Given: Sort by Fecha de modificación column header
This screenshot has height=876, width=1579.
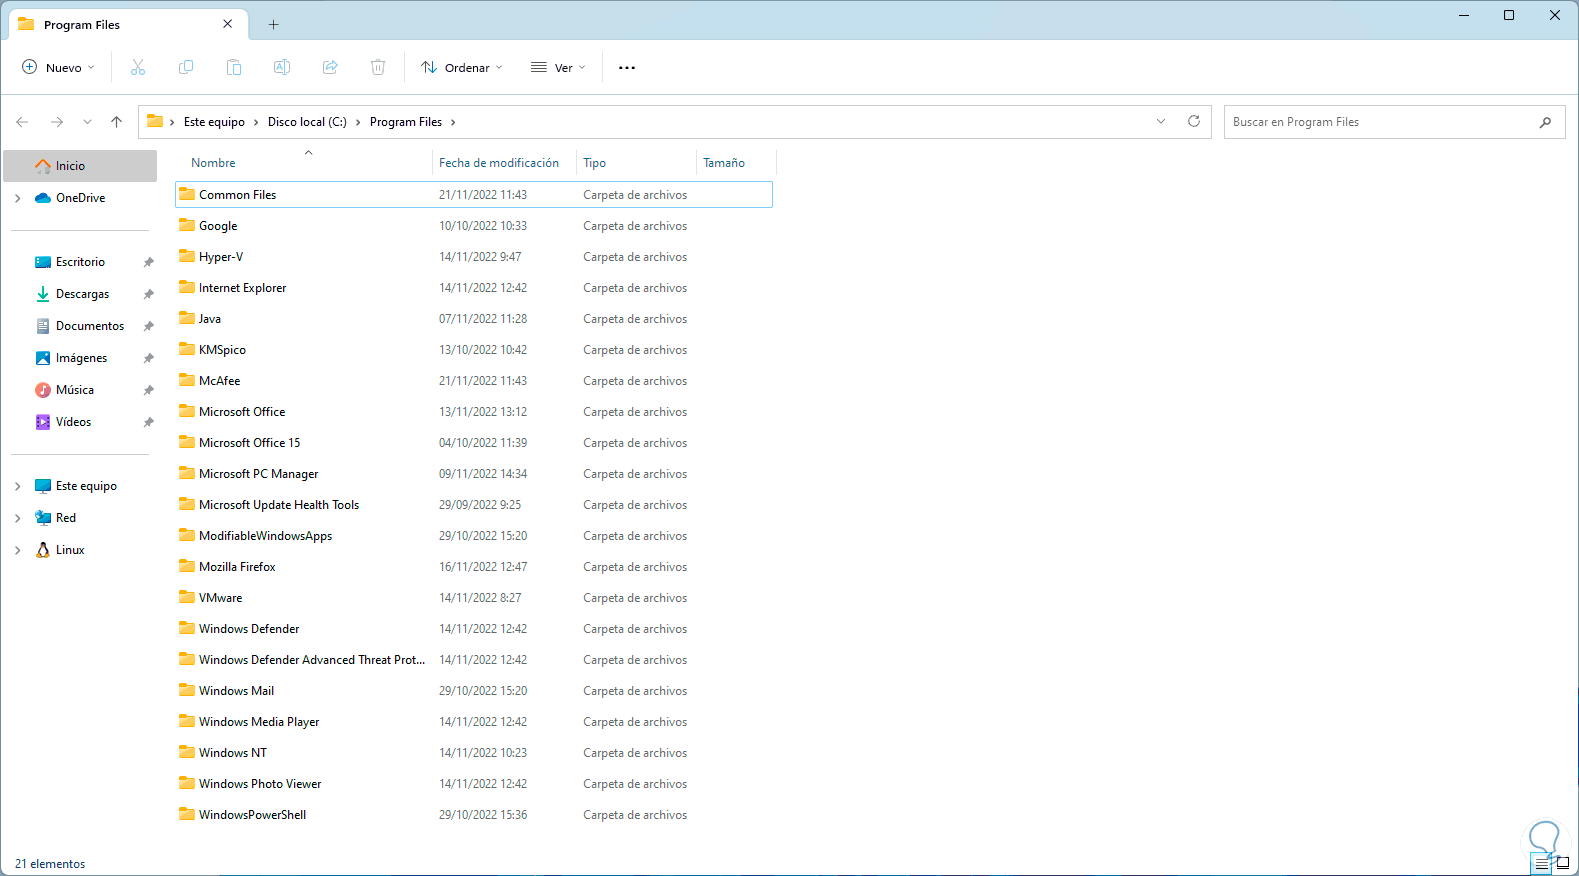Looking at the screenshot, I should (x=498, y=163).
